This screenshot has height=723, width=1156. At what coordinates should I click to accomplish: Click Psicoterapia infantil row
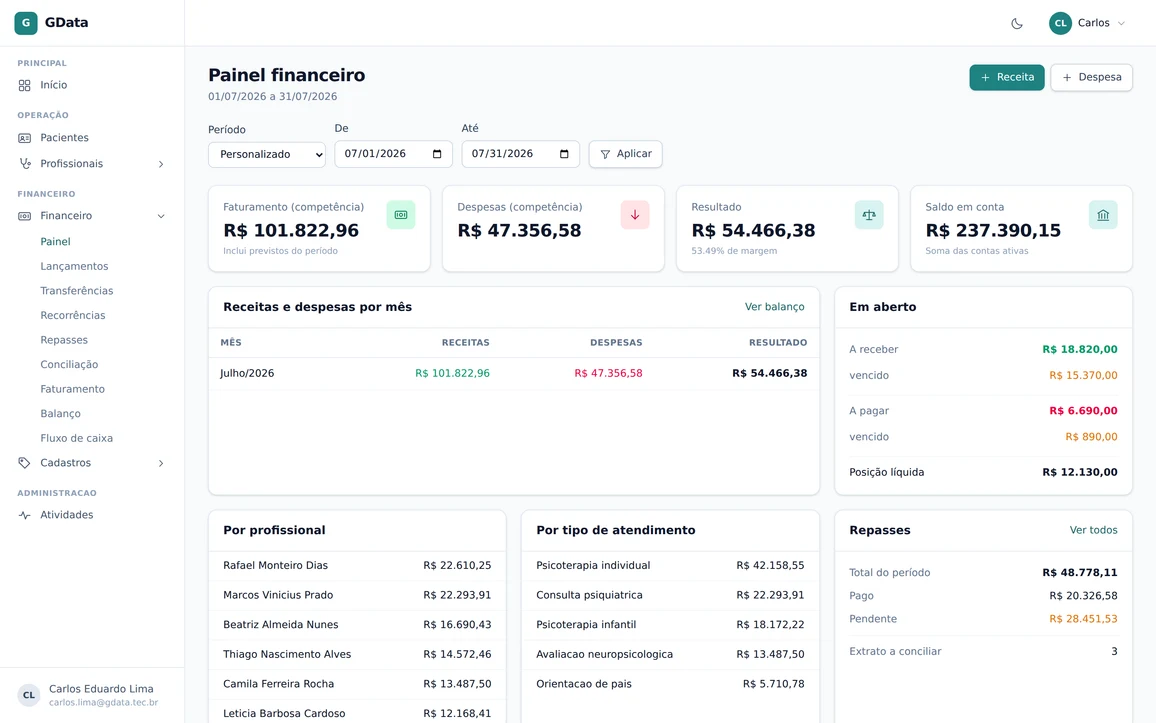(670, 625)
